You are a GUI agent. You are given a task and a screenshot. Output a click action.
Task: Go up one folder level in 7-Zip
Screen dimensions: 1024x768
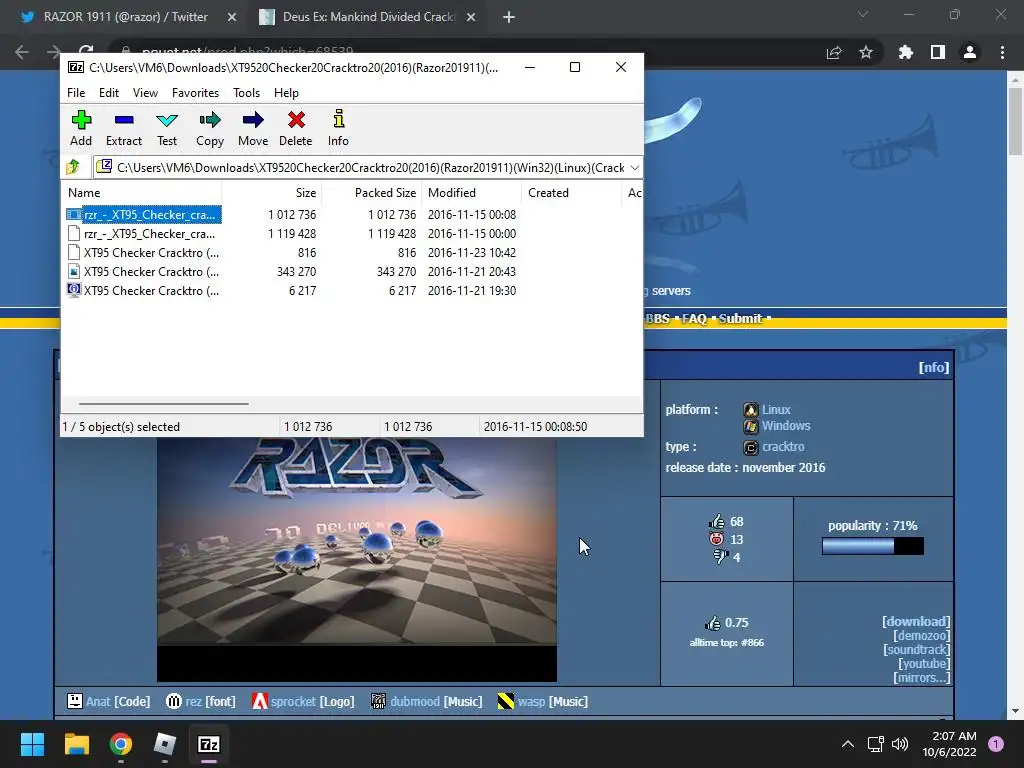coord(73,167)
